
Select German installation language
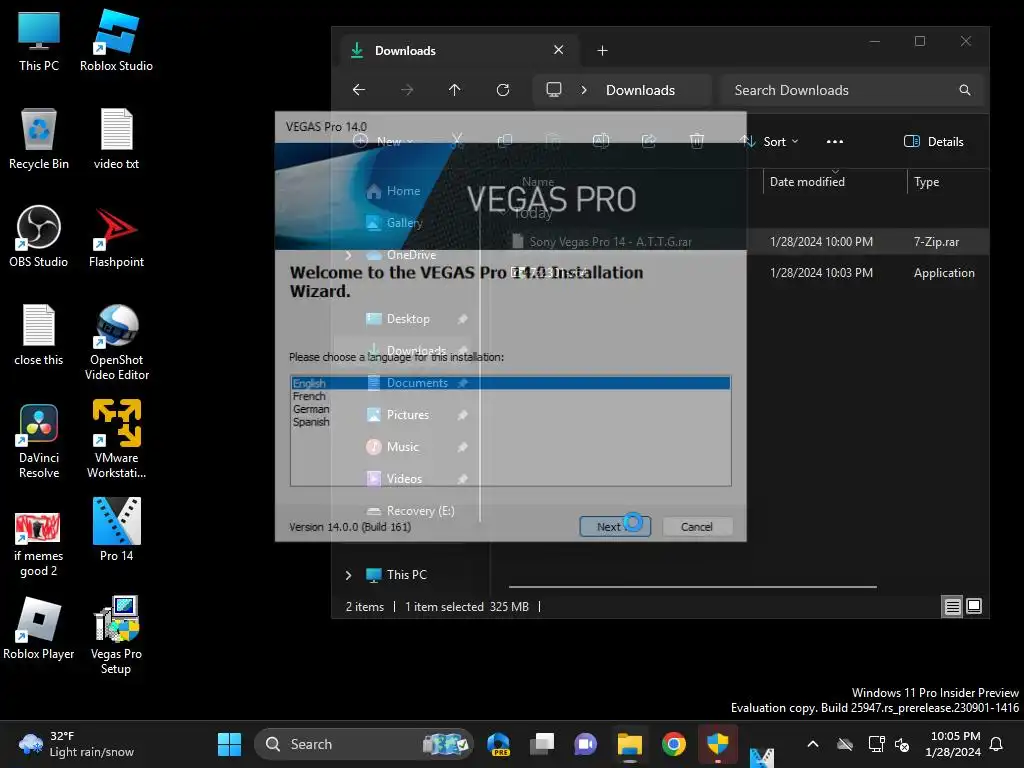311,409
